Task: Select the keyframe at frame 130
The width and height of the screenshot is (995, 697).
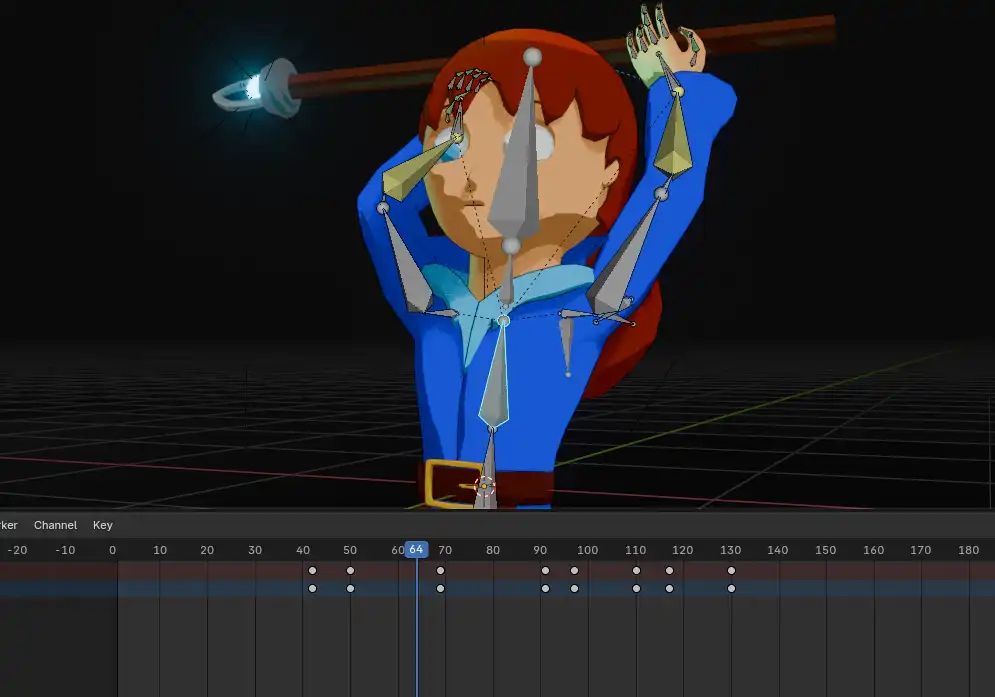Action: pyautogui.click(x=731, y=570)
